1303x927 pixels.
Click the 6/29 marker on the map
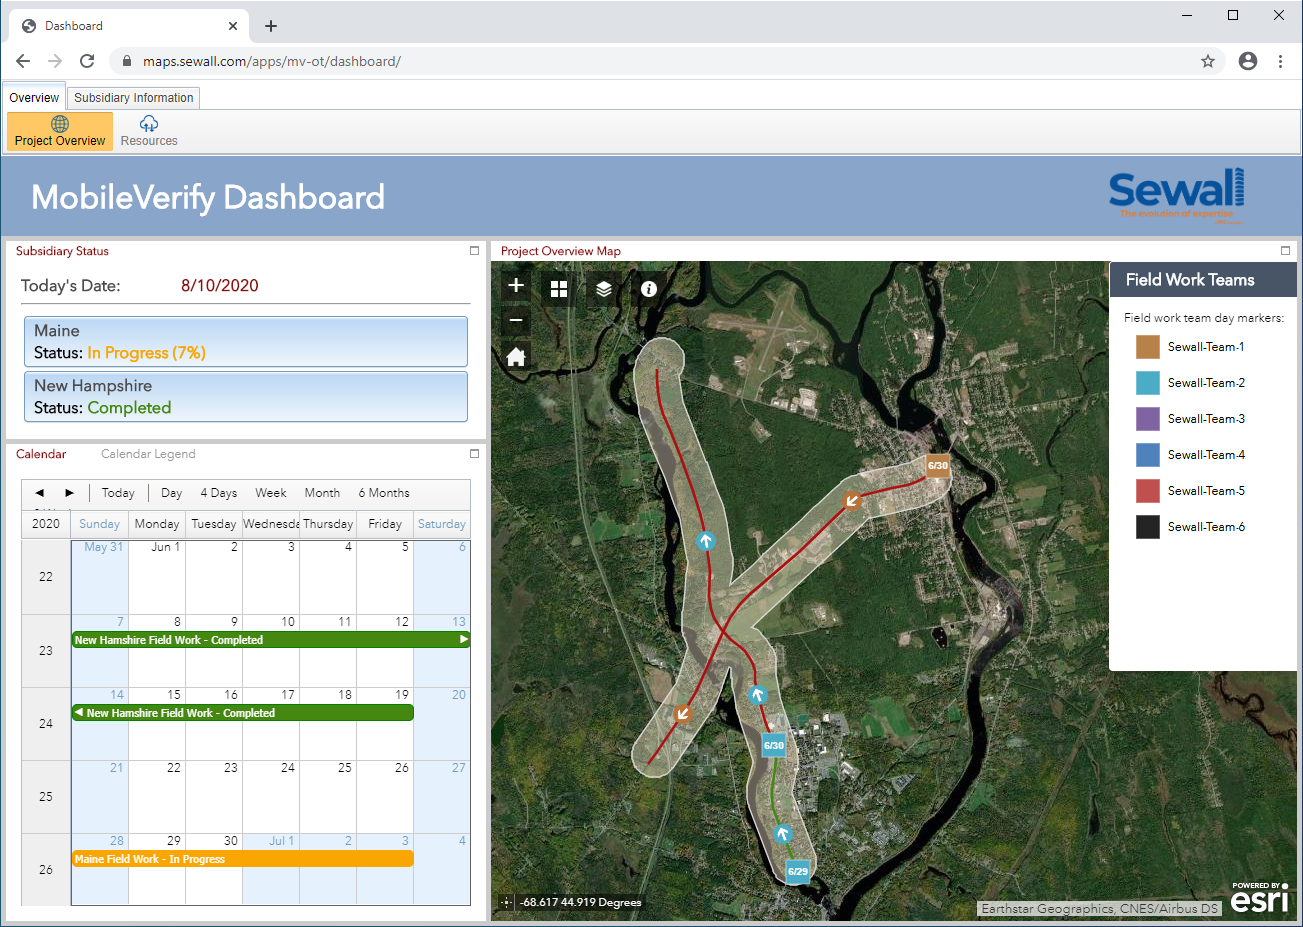click(797, 871)
